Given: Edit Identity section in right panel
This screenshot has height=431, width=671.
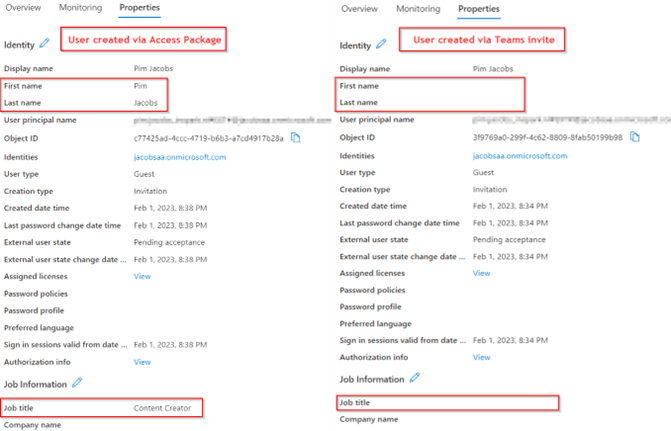Looking at the screenshot, I should click(x=381, y=45).
